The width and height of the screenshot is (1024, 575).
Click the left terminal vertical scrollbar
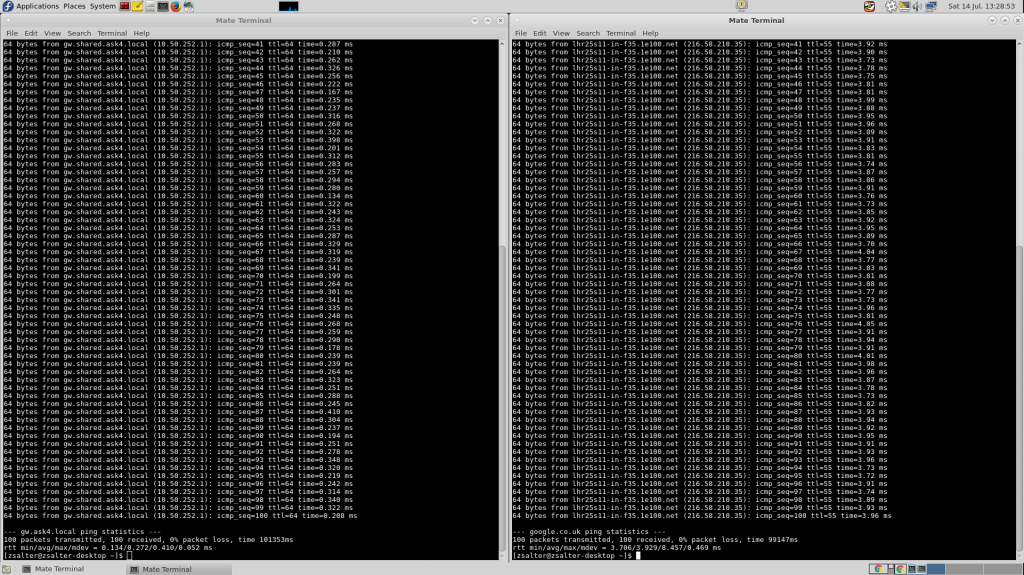502,299
